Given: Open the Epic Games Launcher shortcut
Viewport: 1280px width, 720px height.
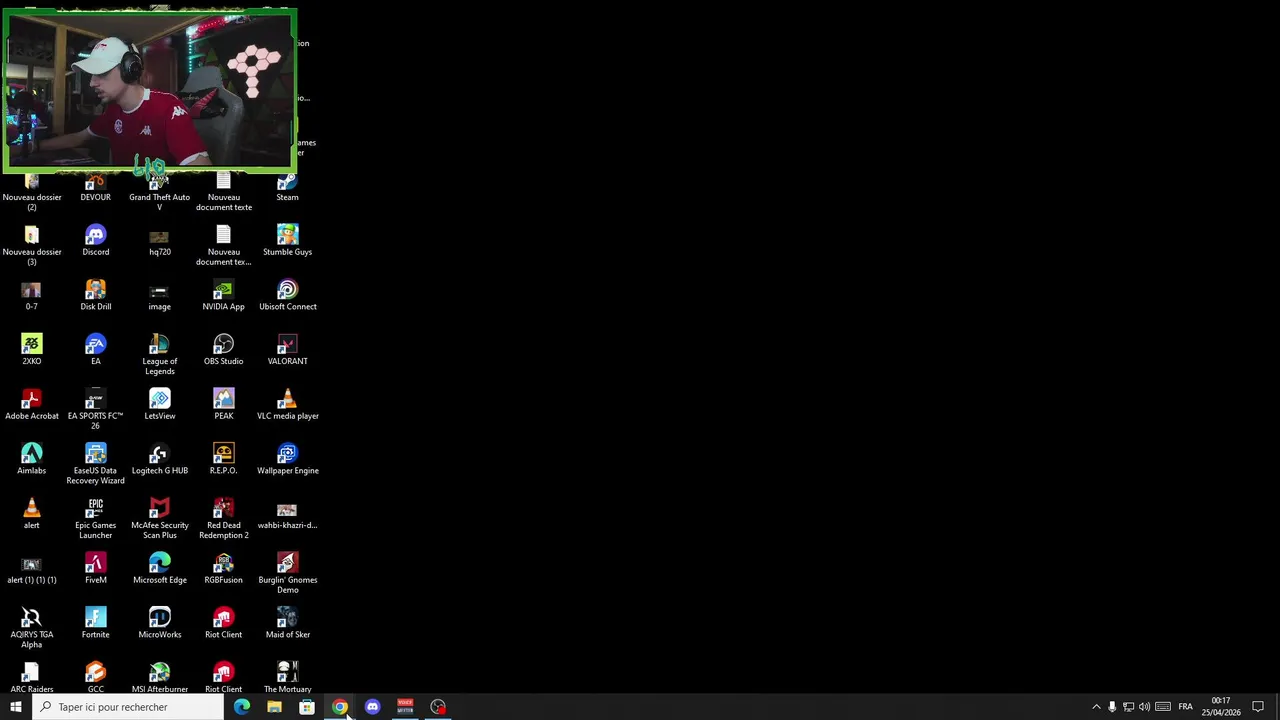Looking at the screenshot, I should click(96, 519).
